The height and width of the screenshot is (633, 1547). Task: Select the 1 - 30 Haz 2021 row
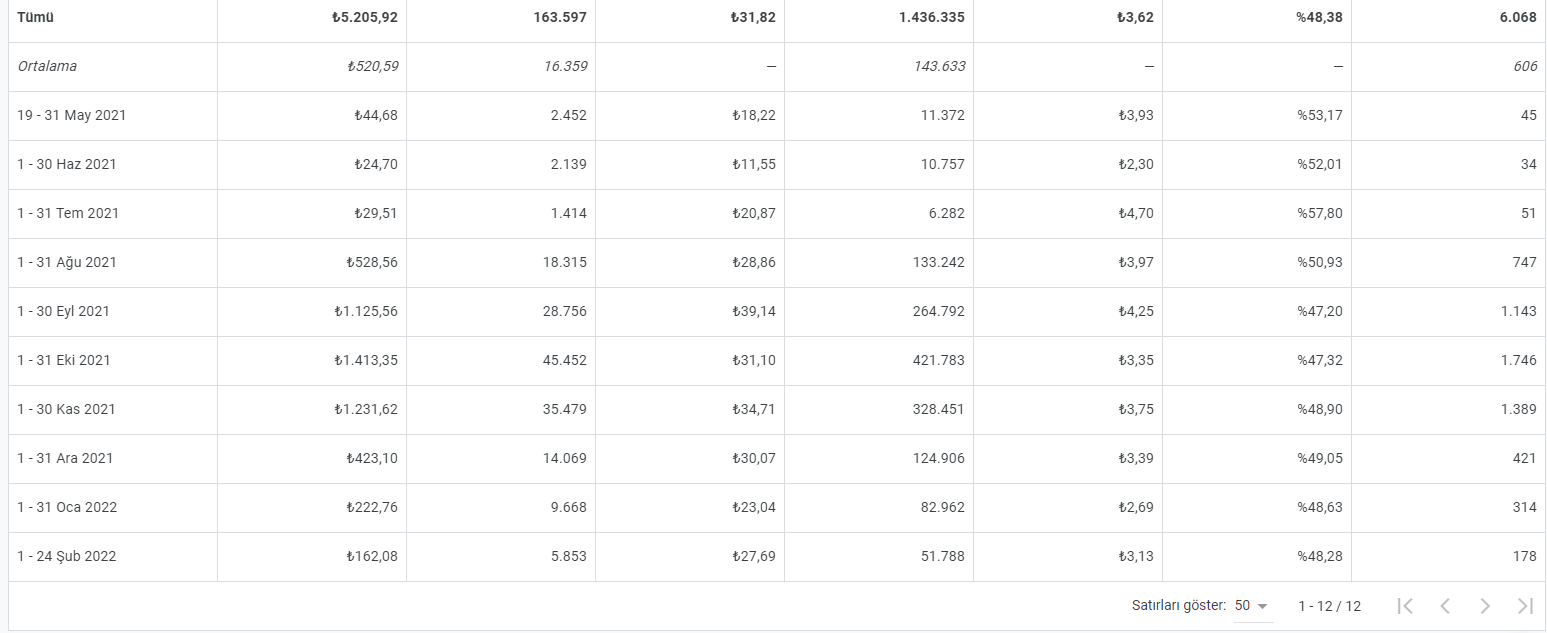[777, 164]
